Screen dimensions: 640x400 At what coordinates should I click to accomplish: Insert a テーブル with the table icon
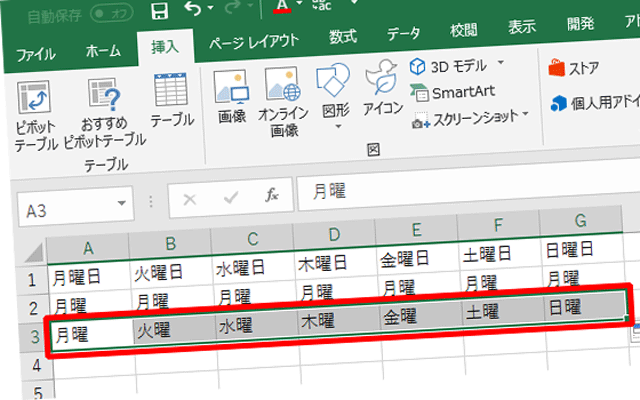coord(171,101)
